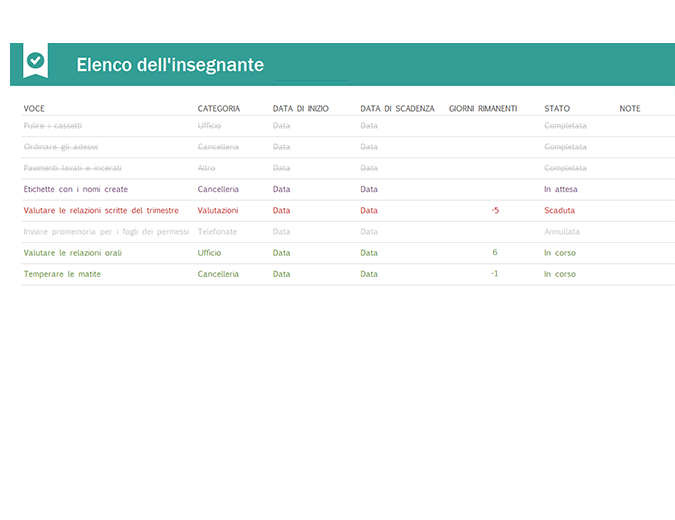
Task: Click the remaining days value -1
Action: pos(495,273)
